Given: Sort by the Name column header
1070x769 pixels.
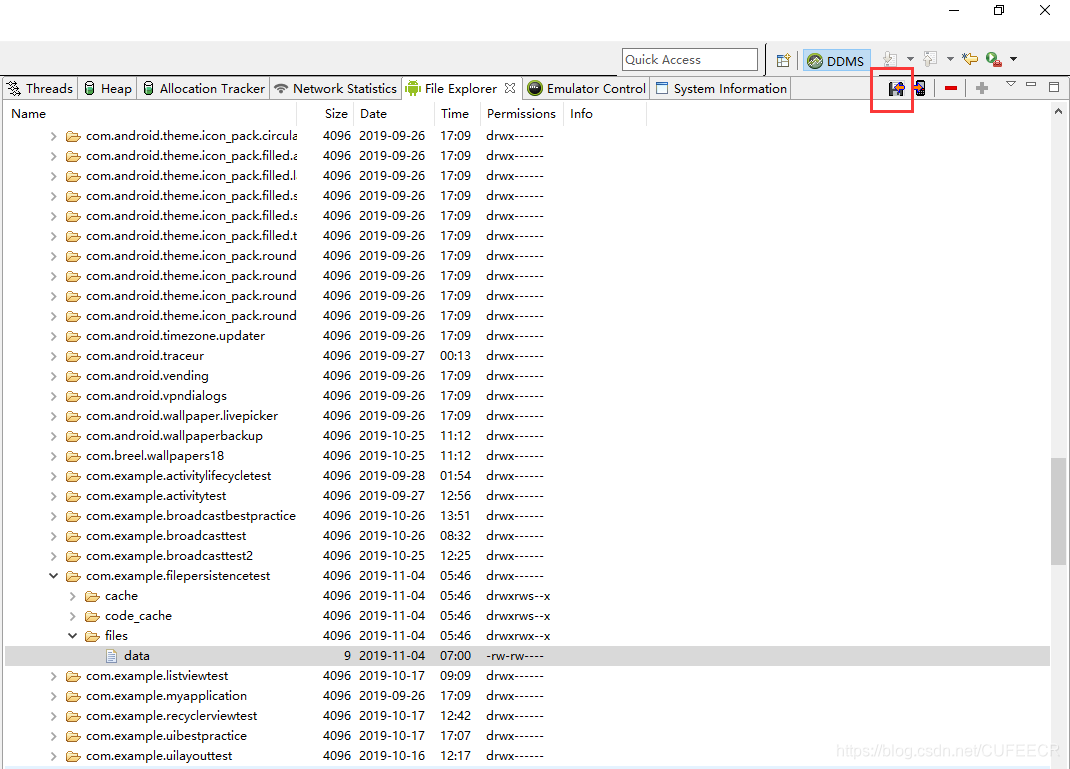Looking at the screenshot, I should click(x=29, y=114).
